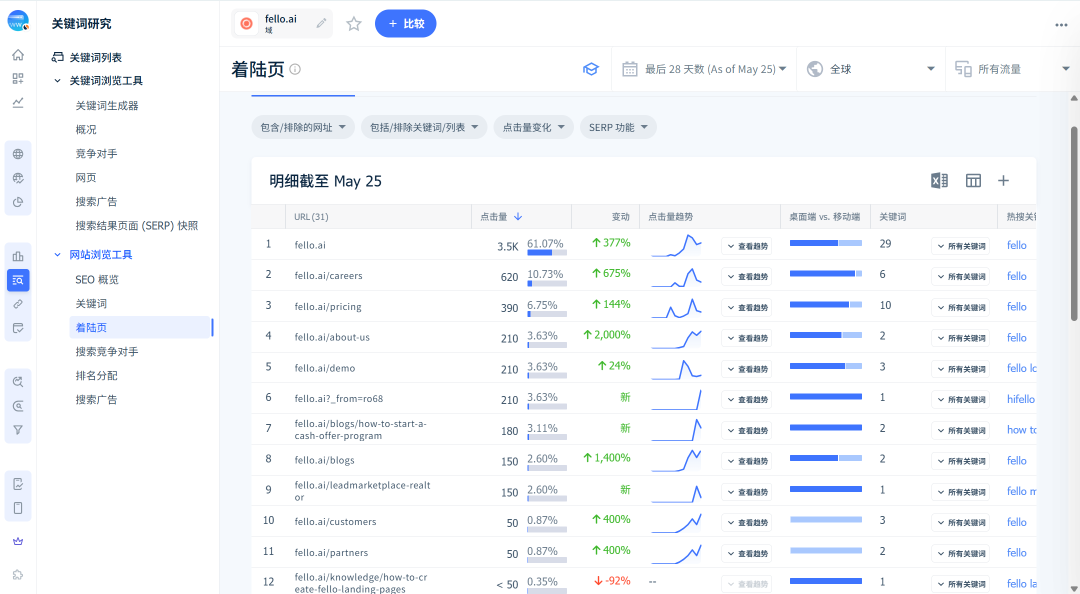Open the 包含/排除的网址 filter
This screenshot has height=594, width=1080.
pos(303,127)
